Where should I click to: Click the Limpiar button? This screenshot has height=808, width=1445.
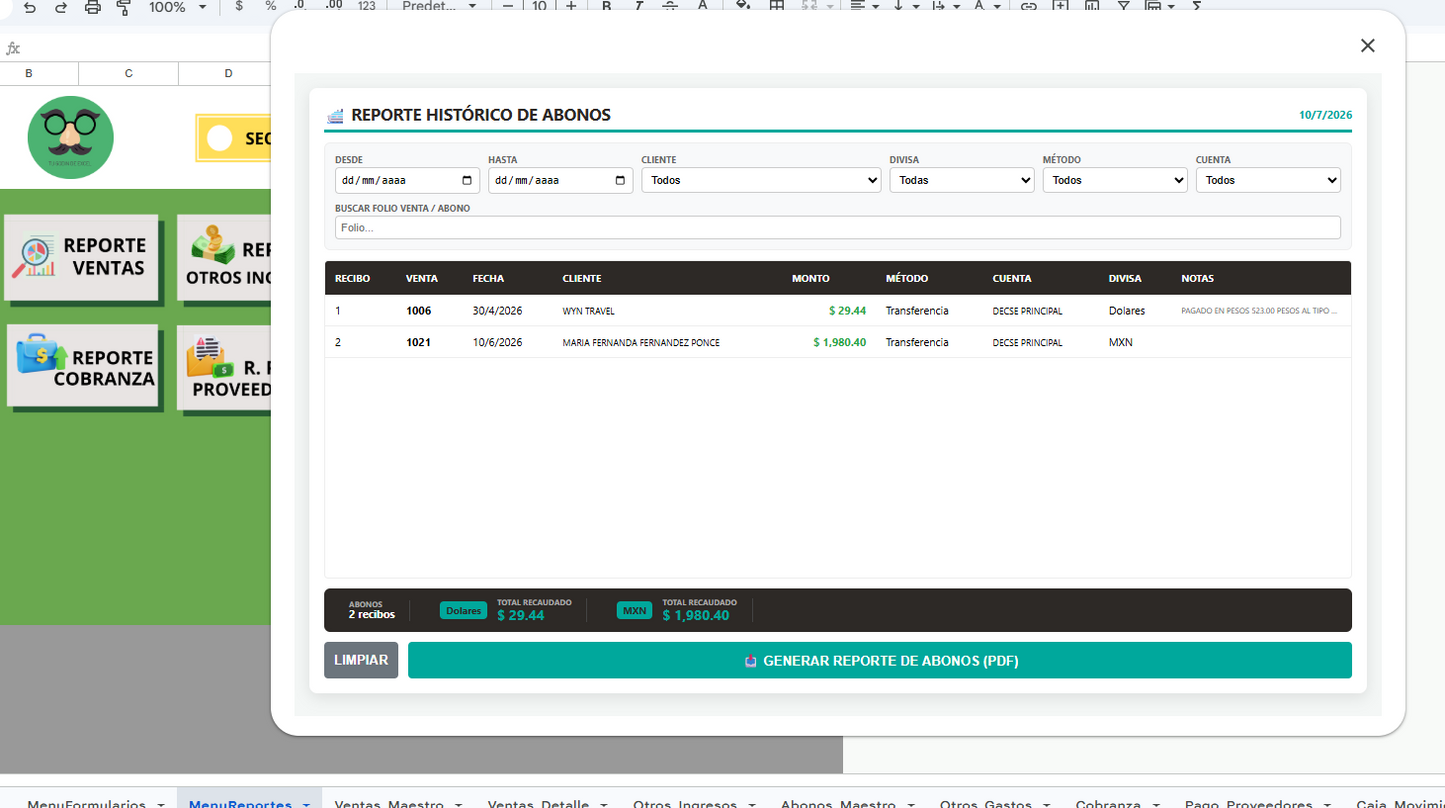[x=361, y=660]
